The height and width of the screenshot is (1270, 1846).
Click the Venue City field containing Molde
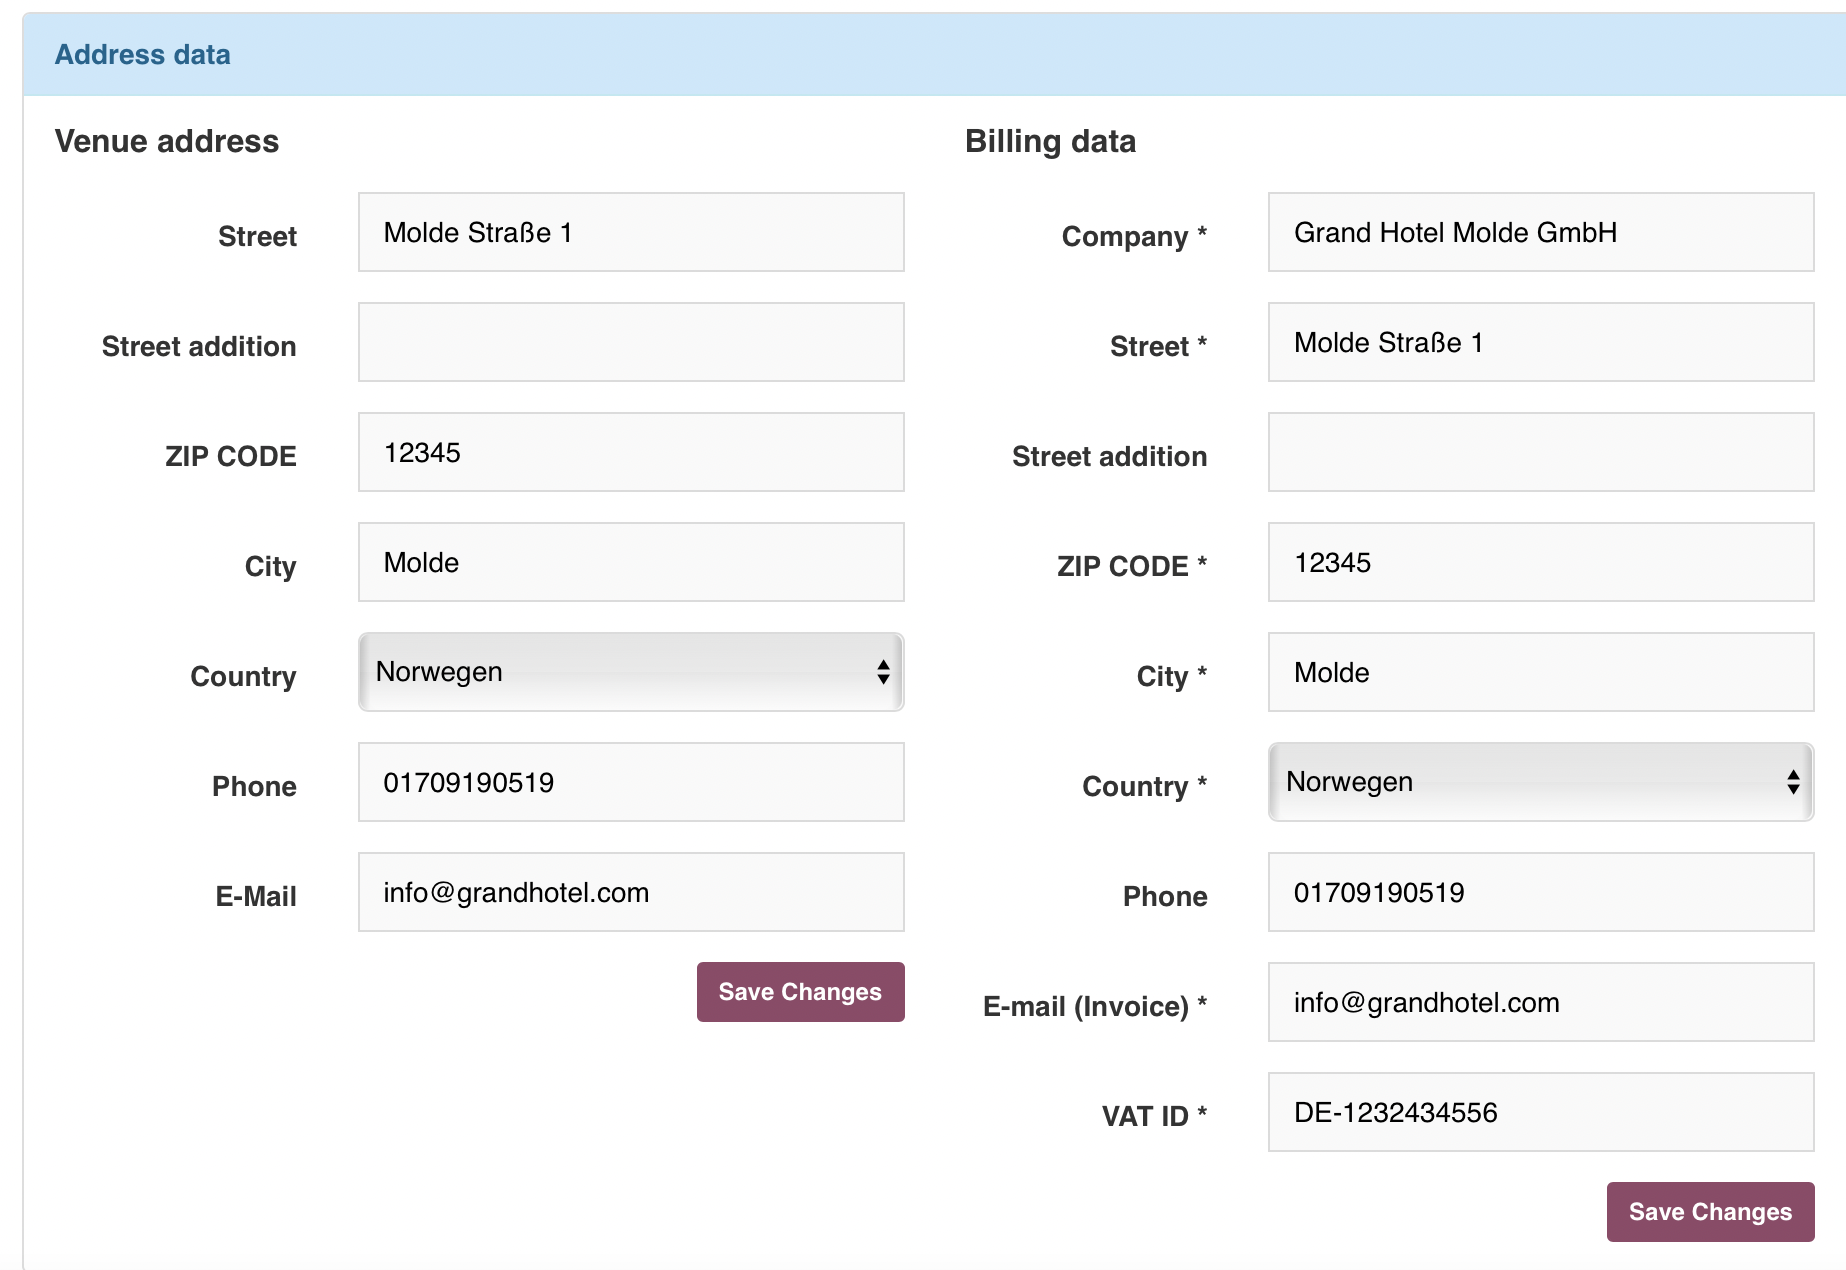tap(630, 562)
